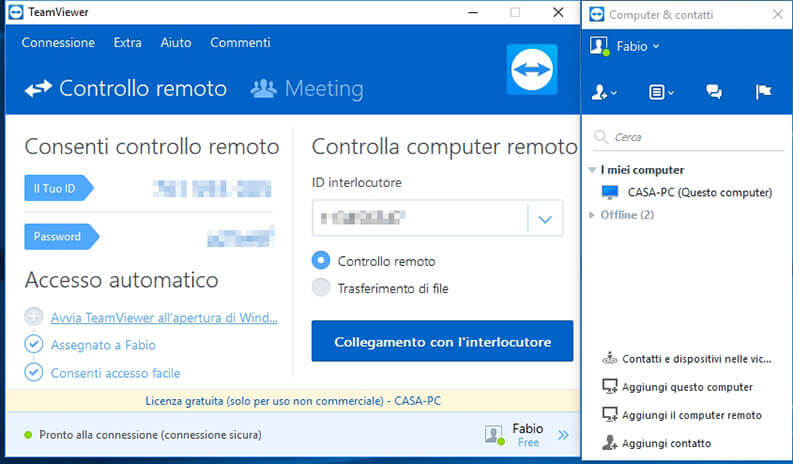Image resolution: width=793 pixels, height=464 pixels.
Task: Click the Aggiungi il computer remoto label
Action: 692,415
